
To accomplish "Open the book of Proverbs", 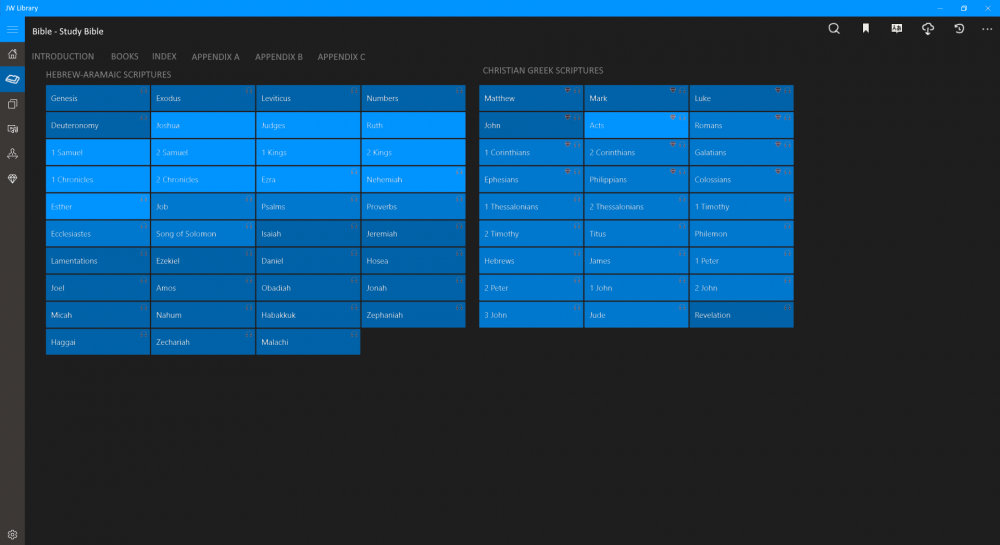I will coord(413,207).
